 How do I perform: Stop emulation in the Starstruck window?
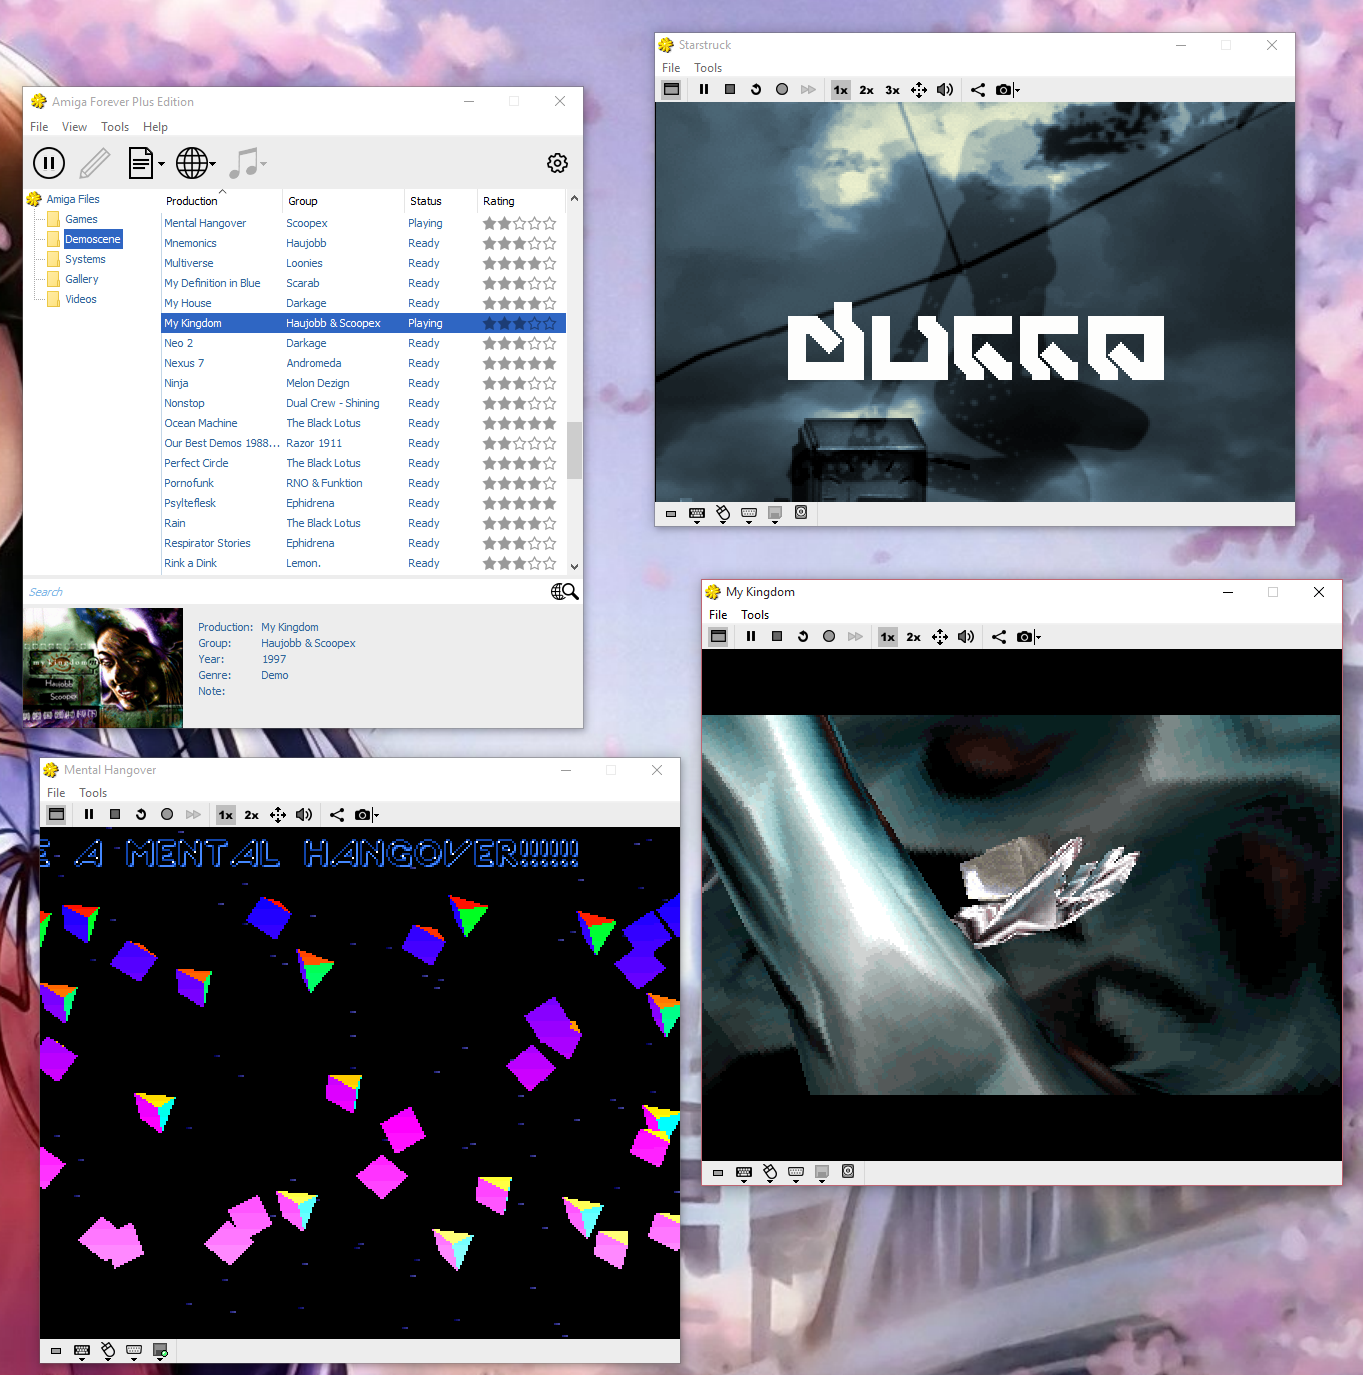click(x=730, y=89)
